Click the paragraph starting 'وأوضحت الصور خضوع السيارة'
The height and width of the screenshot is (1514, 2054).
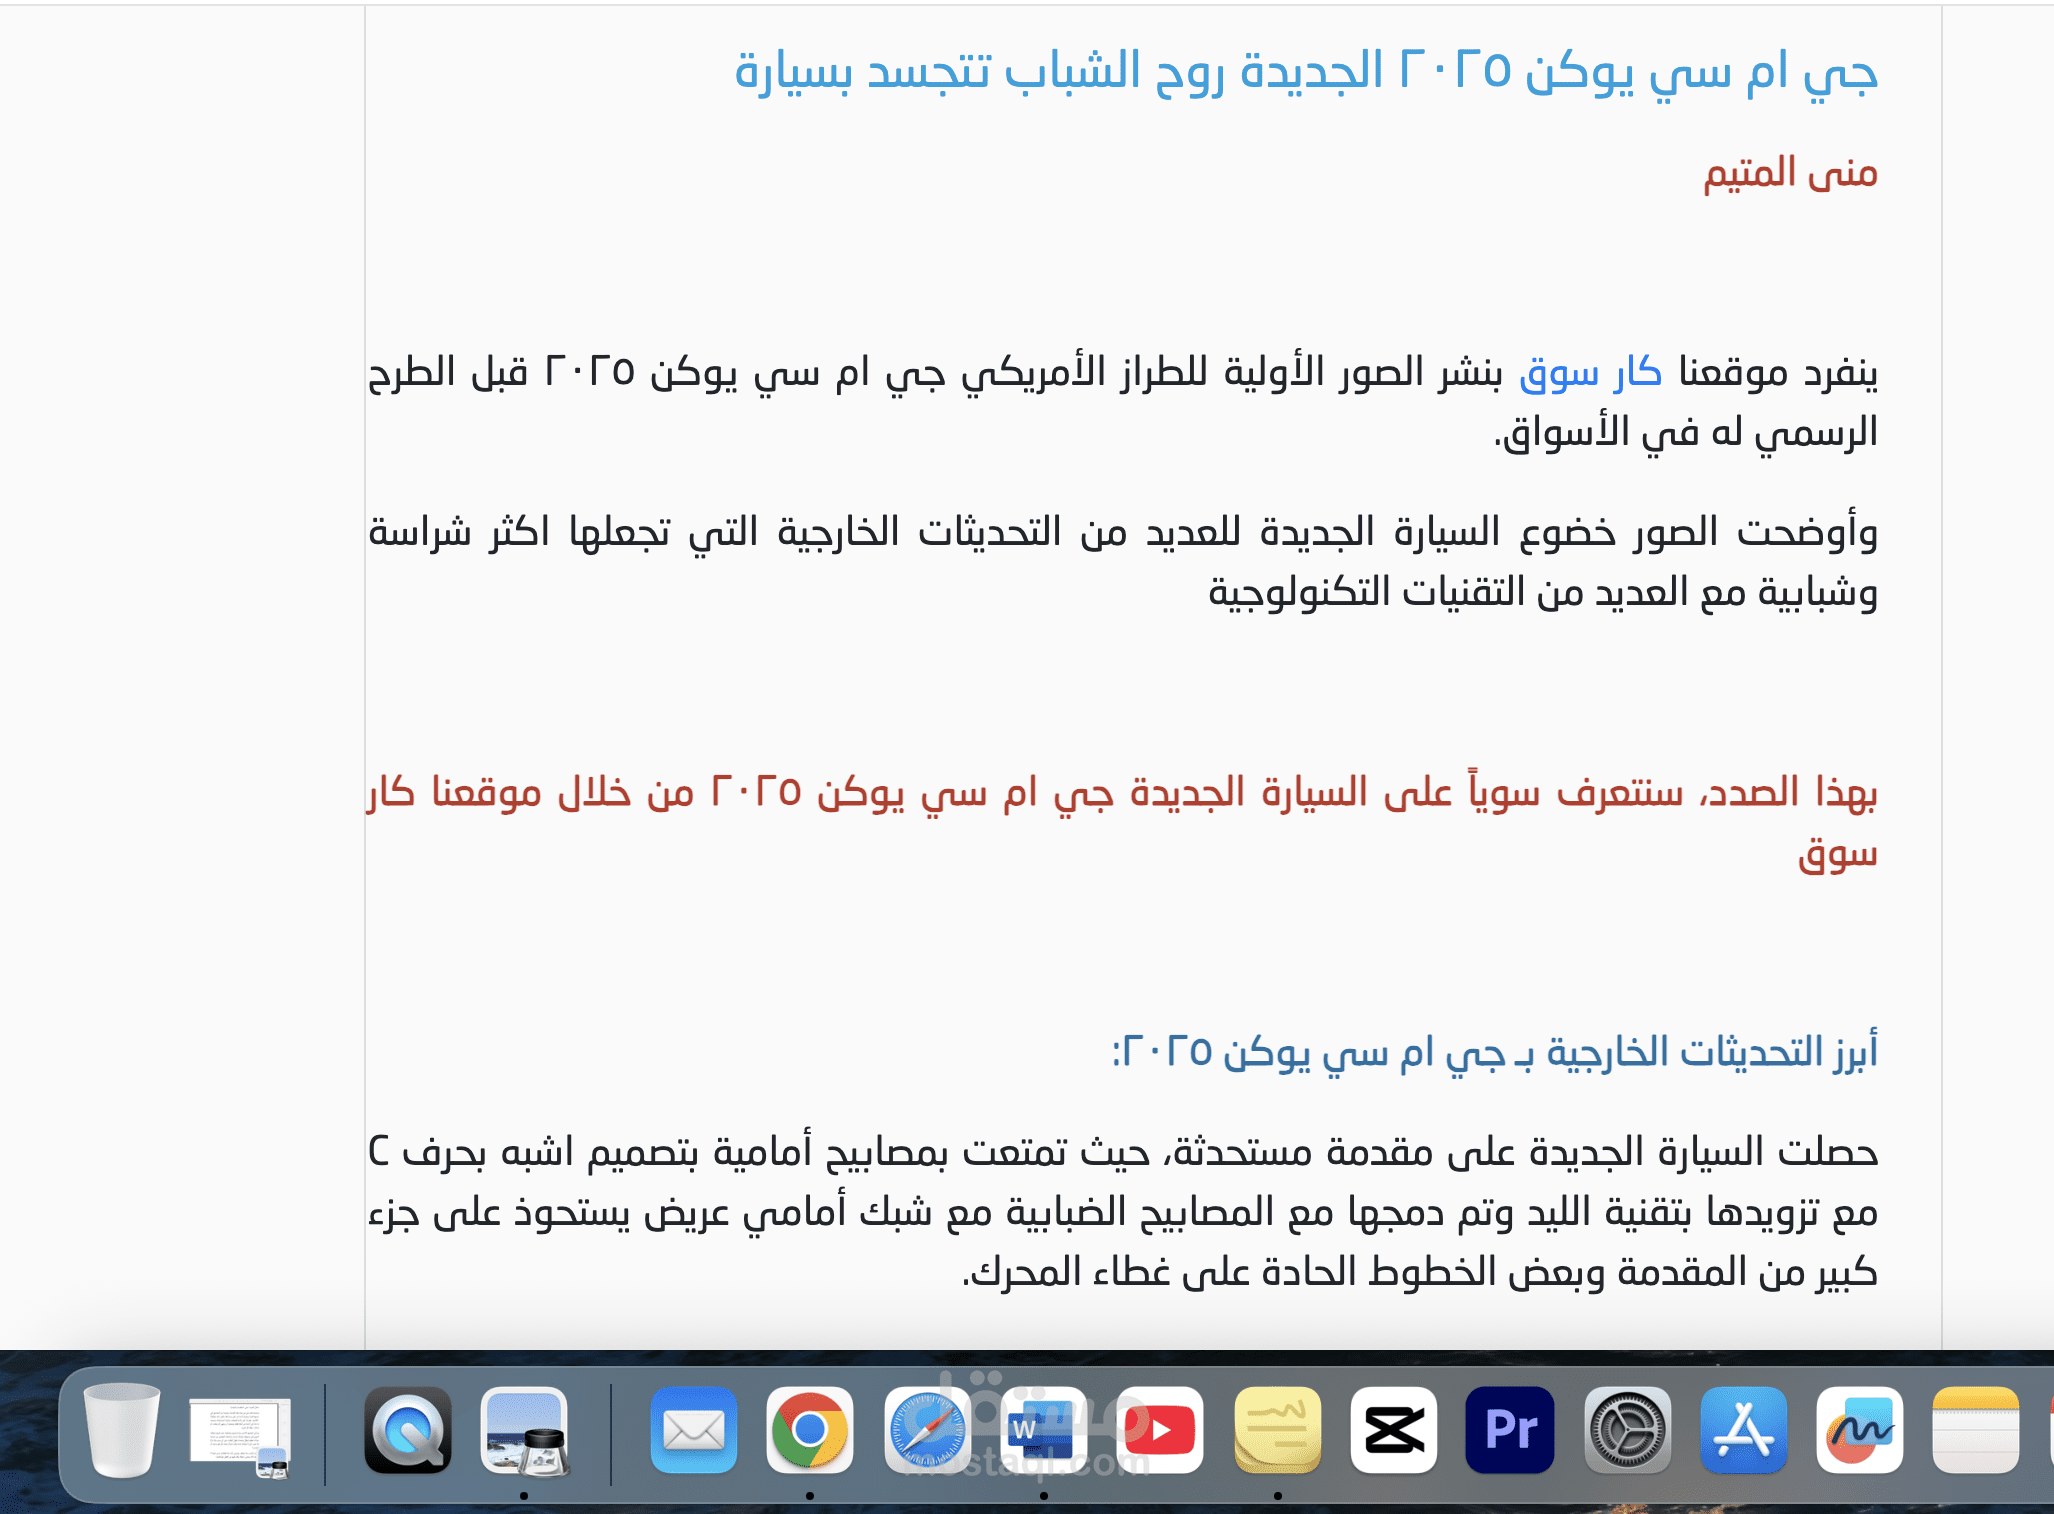click(1123, 562)
